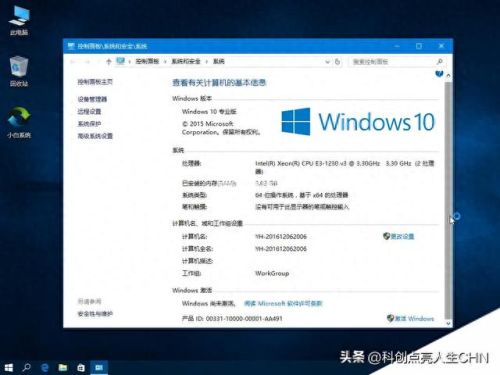Close the System window

coord(441,46)
